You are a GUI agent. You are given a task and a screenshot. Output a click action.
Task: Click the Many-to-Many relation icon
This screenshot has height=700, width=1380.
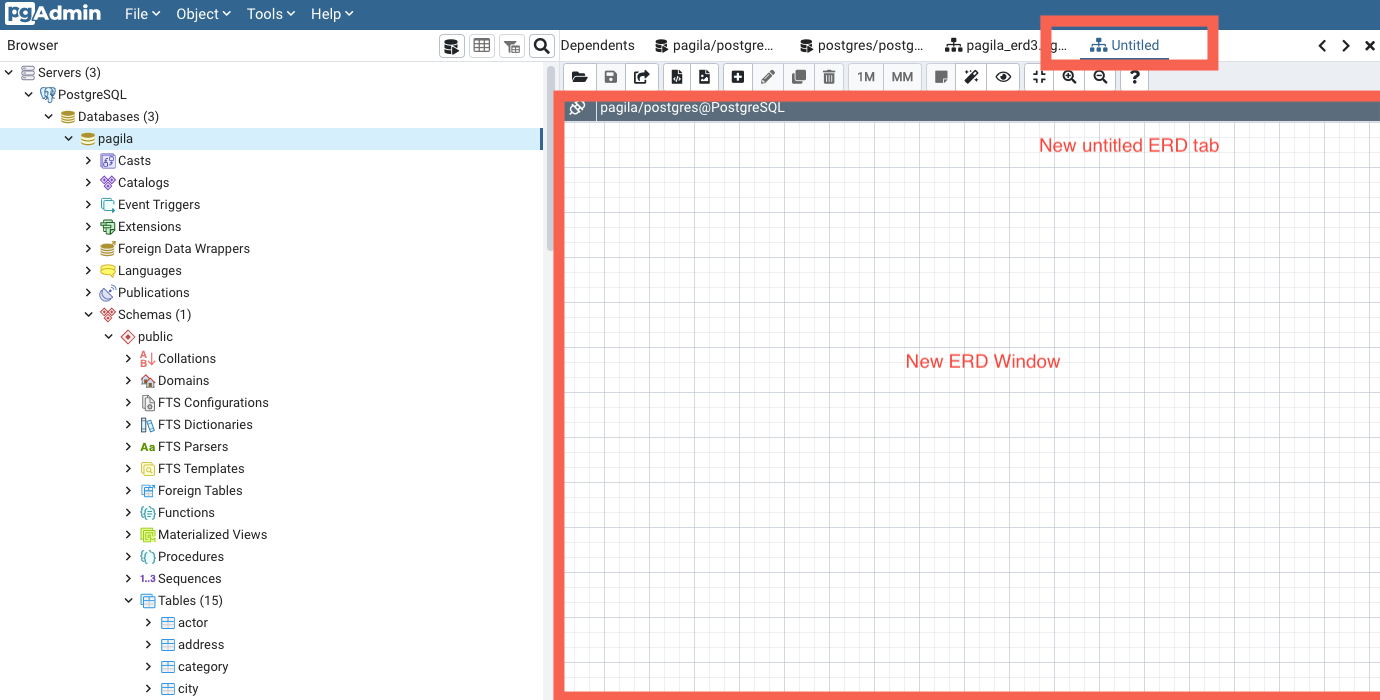point(902,76)
